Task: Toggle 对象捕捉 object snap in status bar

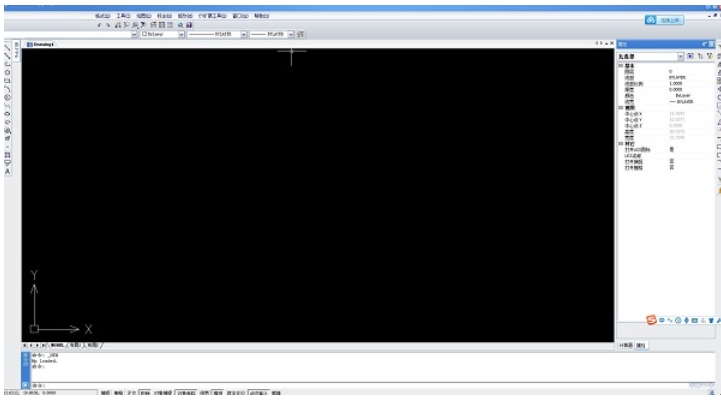Action: (163, 393)
